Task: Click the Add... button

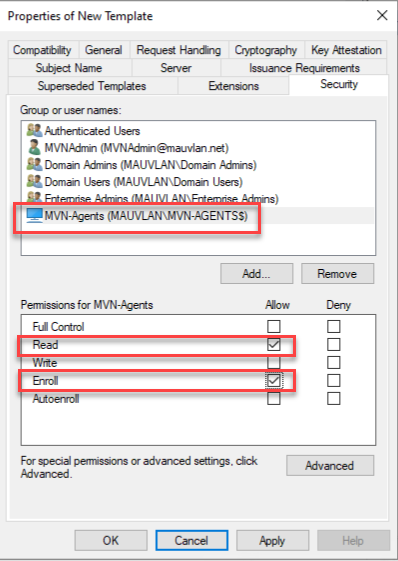Action: [x=257, y=274]
